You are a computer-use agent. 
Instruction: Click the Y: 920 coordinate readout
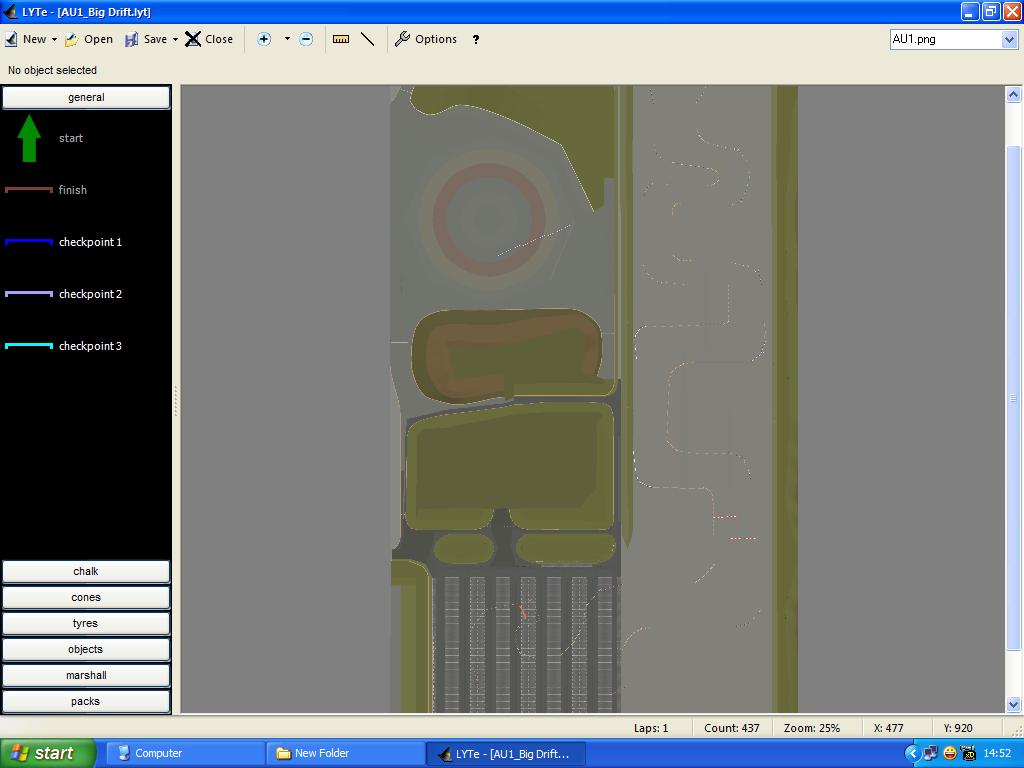[x=958, y=728]
